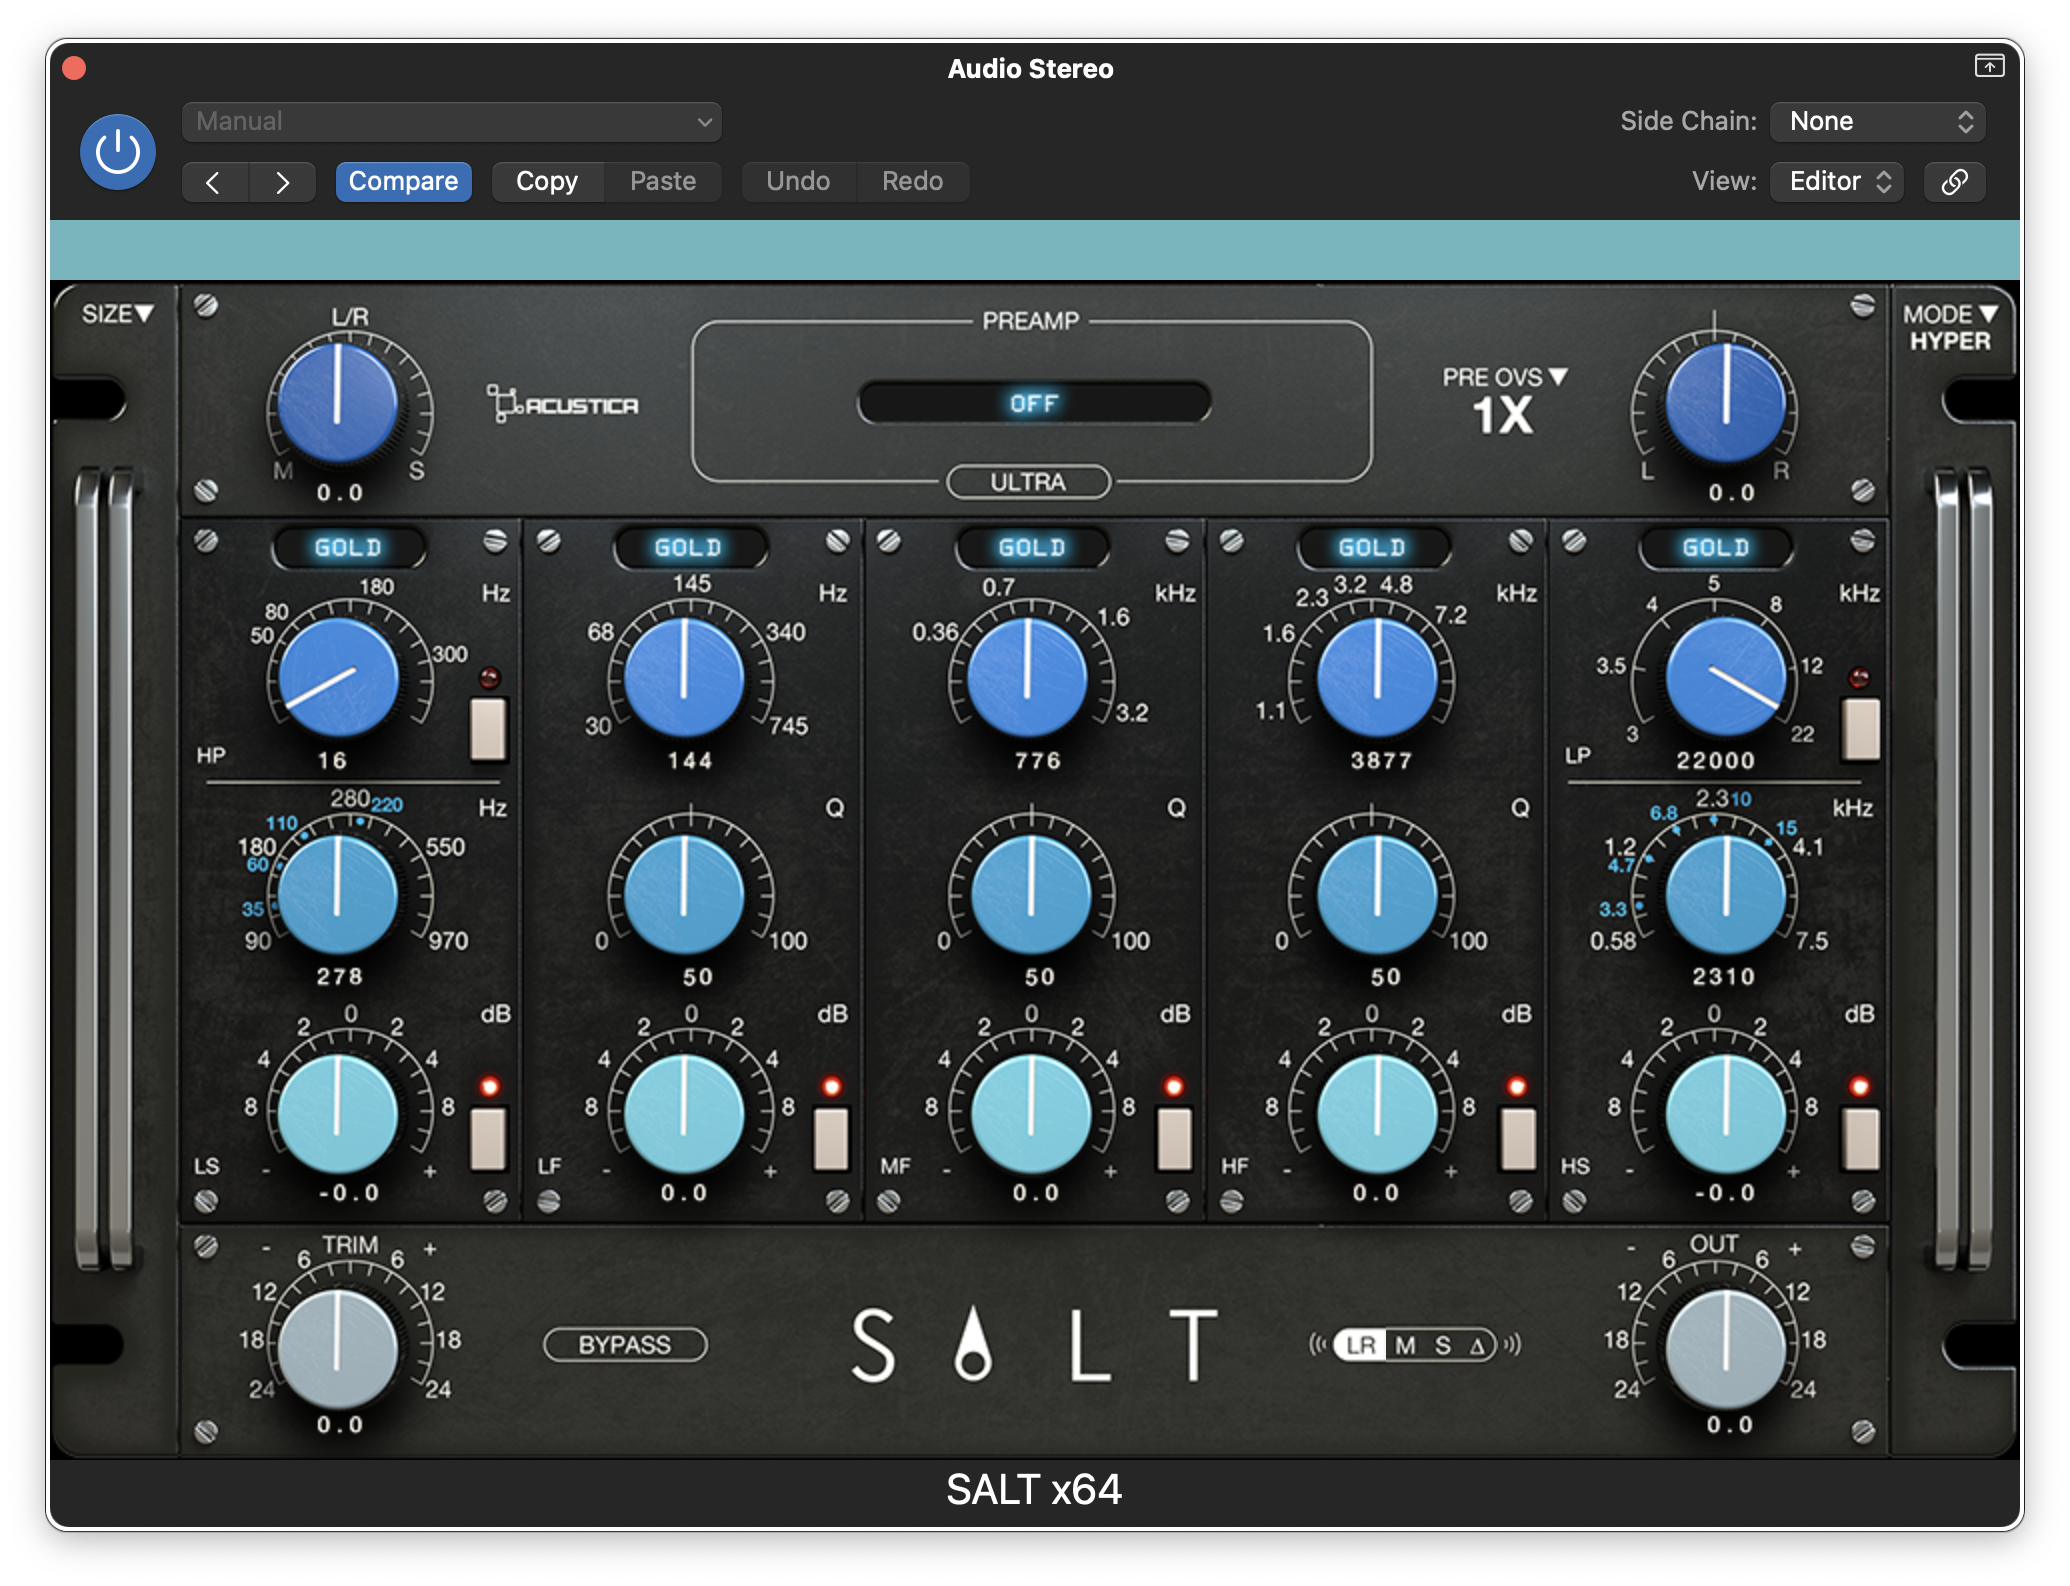Click the LP frequency value 22000
Image resolution: width=2070 pixels, height=1586 pixels.
(x=1716, y=761)
